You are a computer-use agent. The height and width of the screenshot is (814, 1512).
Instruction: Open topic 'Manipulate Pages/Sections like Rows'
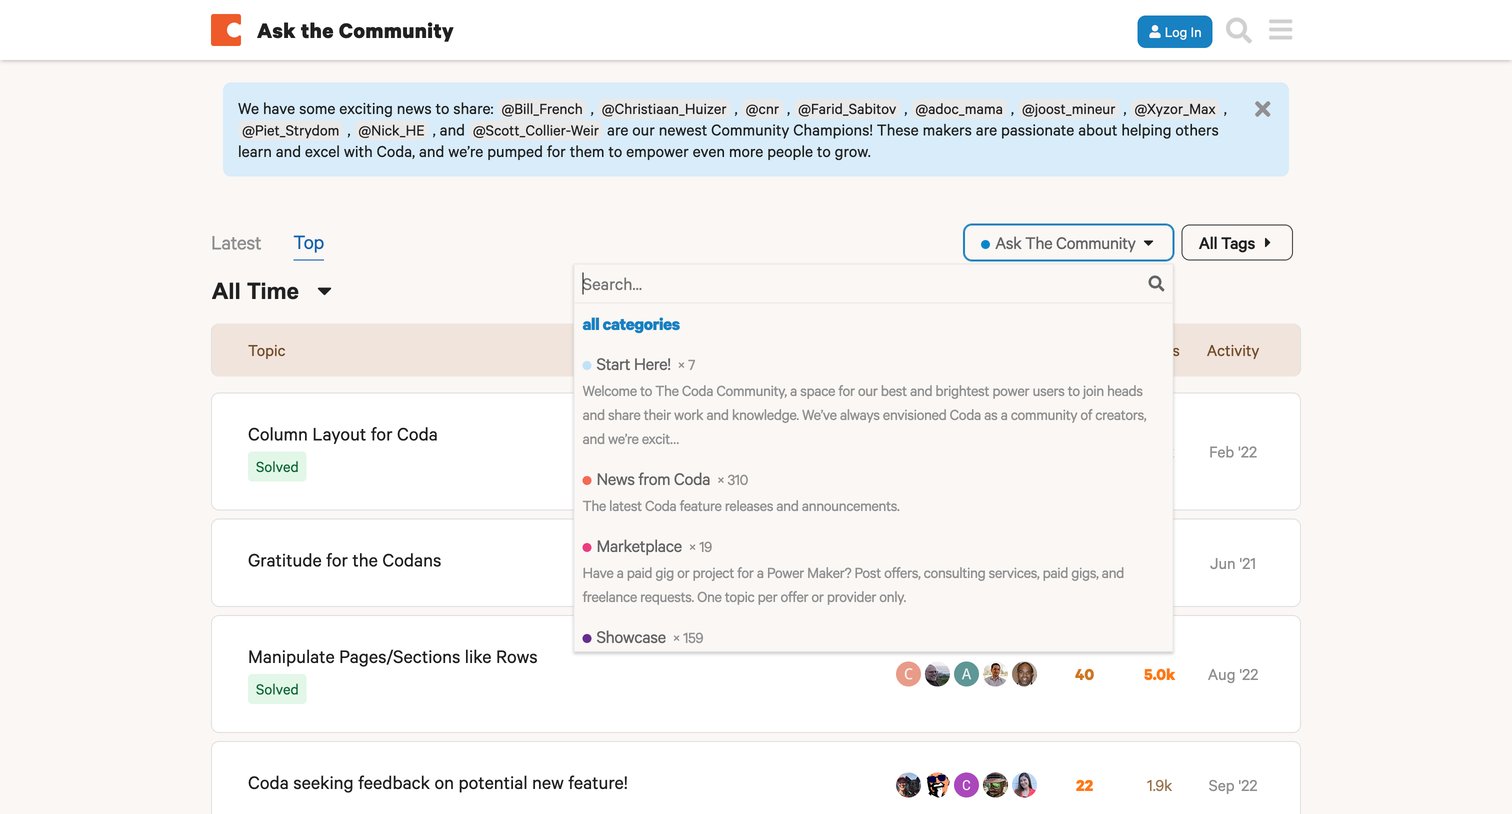coord(393,657)
